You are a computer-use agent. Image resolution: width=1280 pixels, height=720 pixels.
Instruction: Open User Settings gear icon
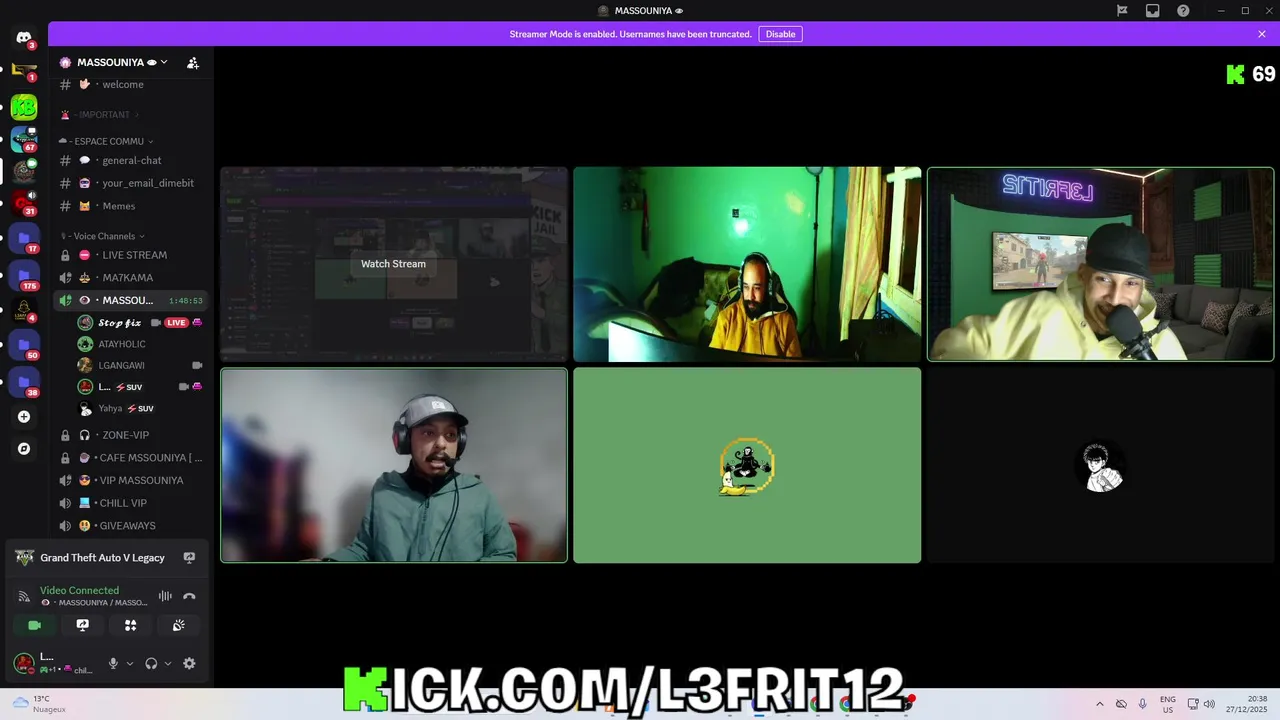coord(189,663)
